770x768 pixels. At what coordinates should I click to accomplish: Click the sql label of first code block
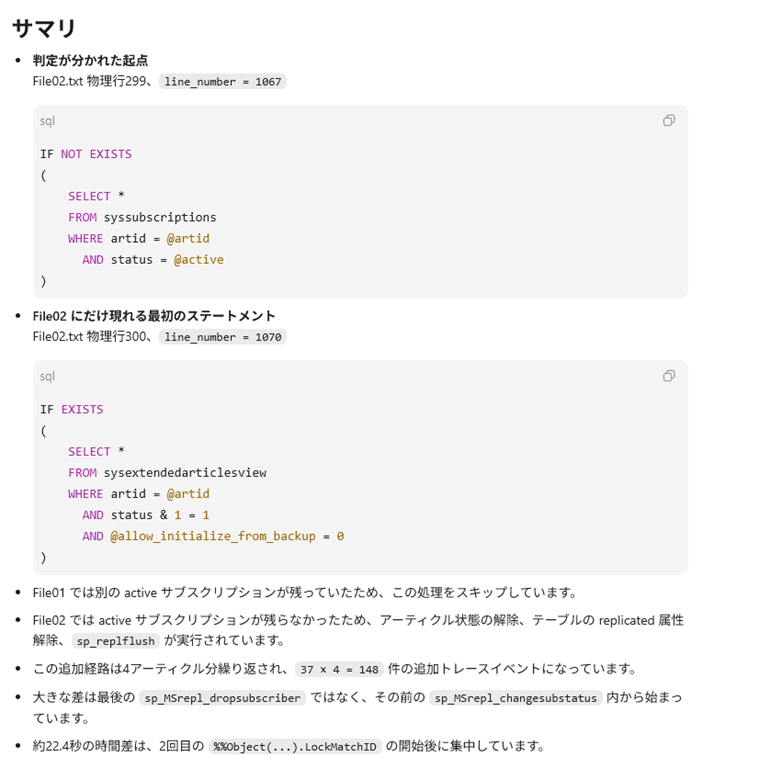coord(47,121)
